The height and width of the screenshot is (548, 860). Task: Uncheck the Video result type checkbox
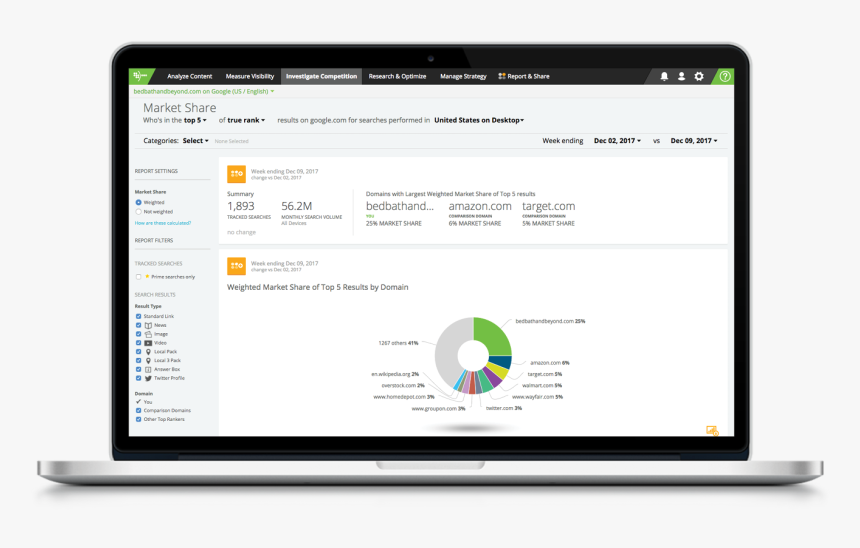(x=138, y=343)
